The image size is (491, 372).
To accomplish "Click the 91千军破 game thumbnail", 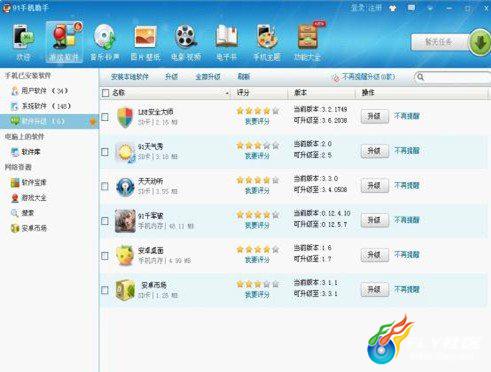I will tap(125, 221).
